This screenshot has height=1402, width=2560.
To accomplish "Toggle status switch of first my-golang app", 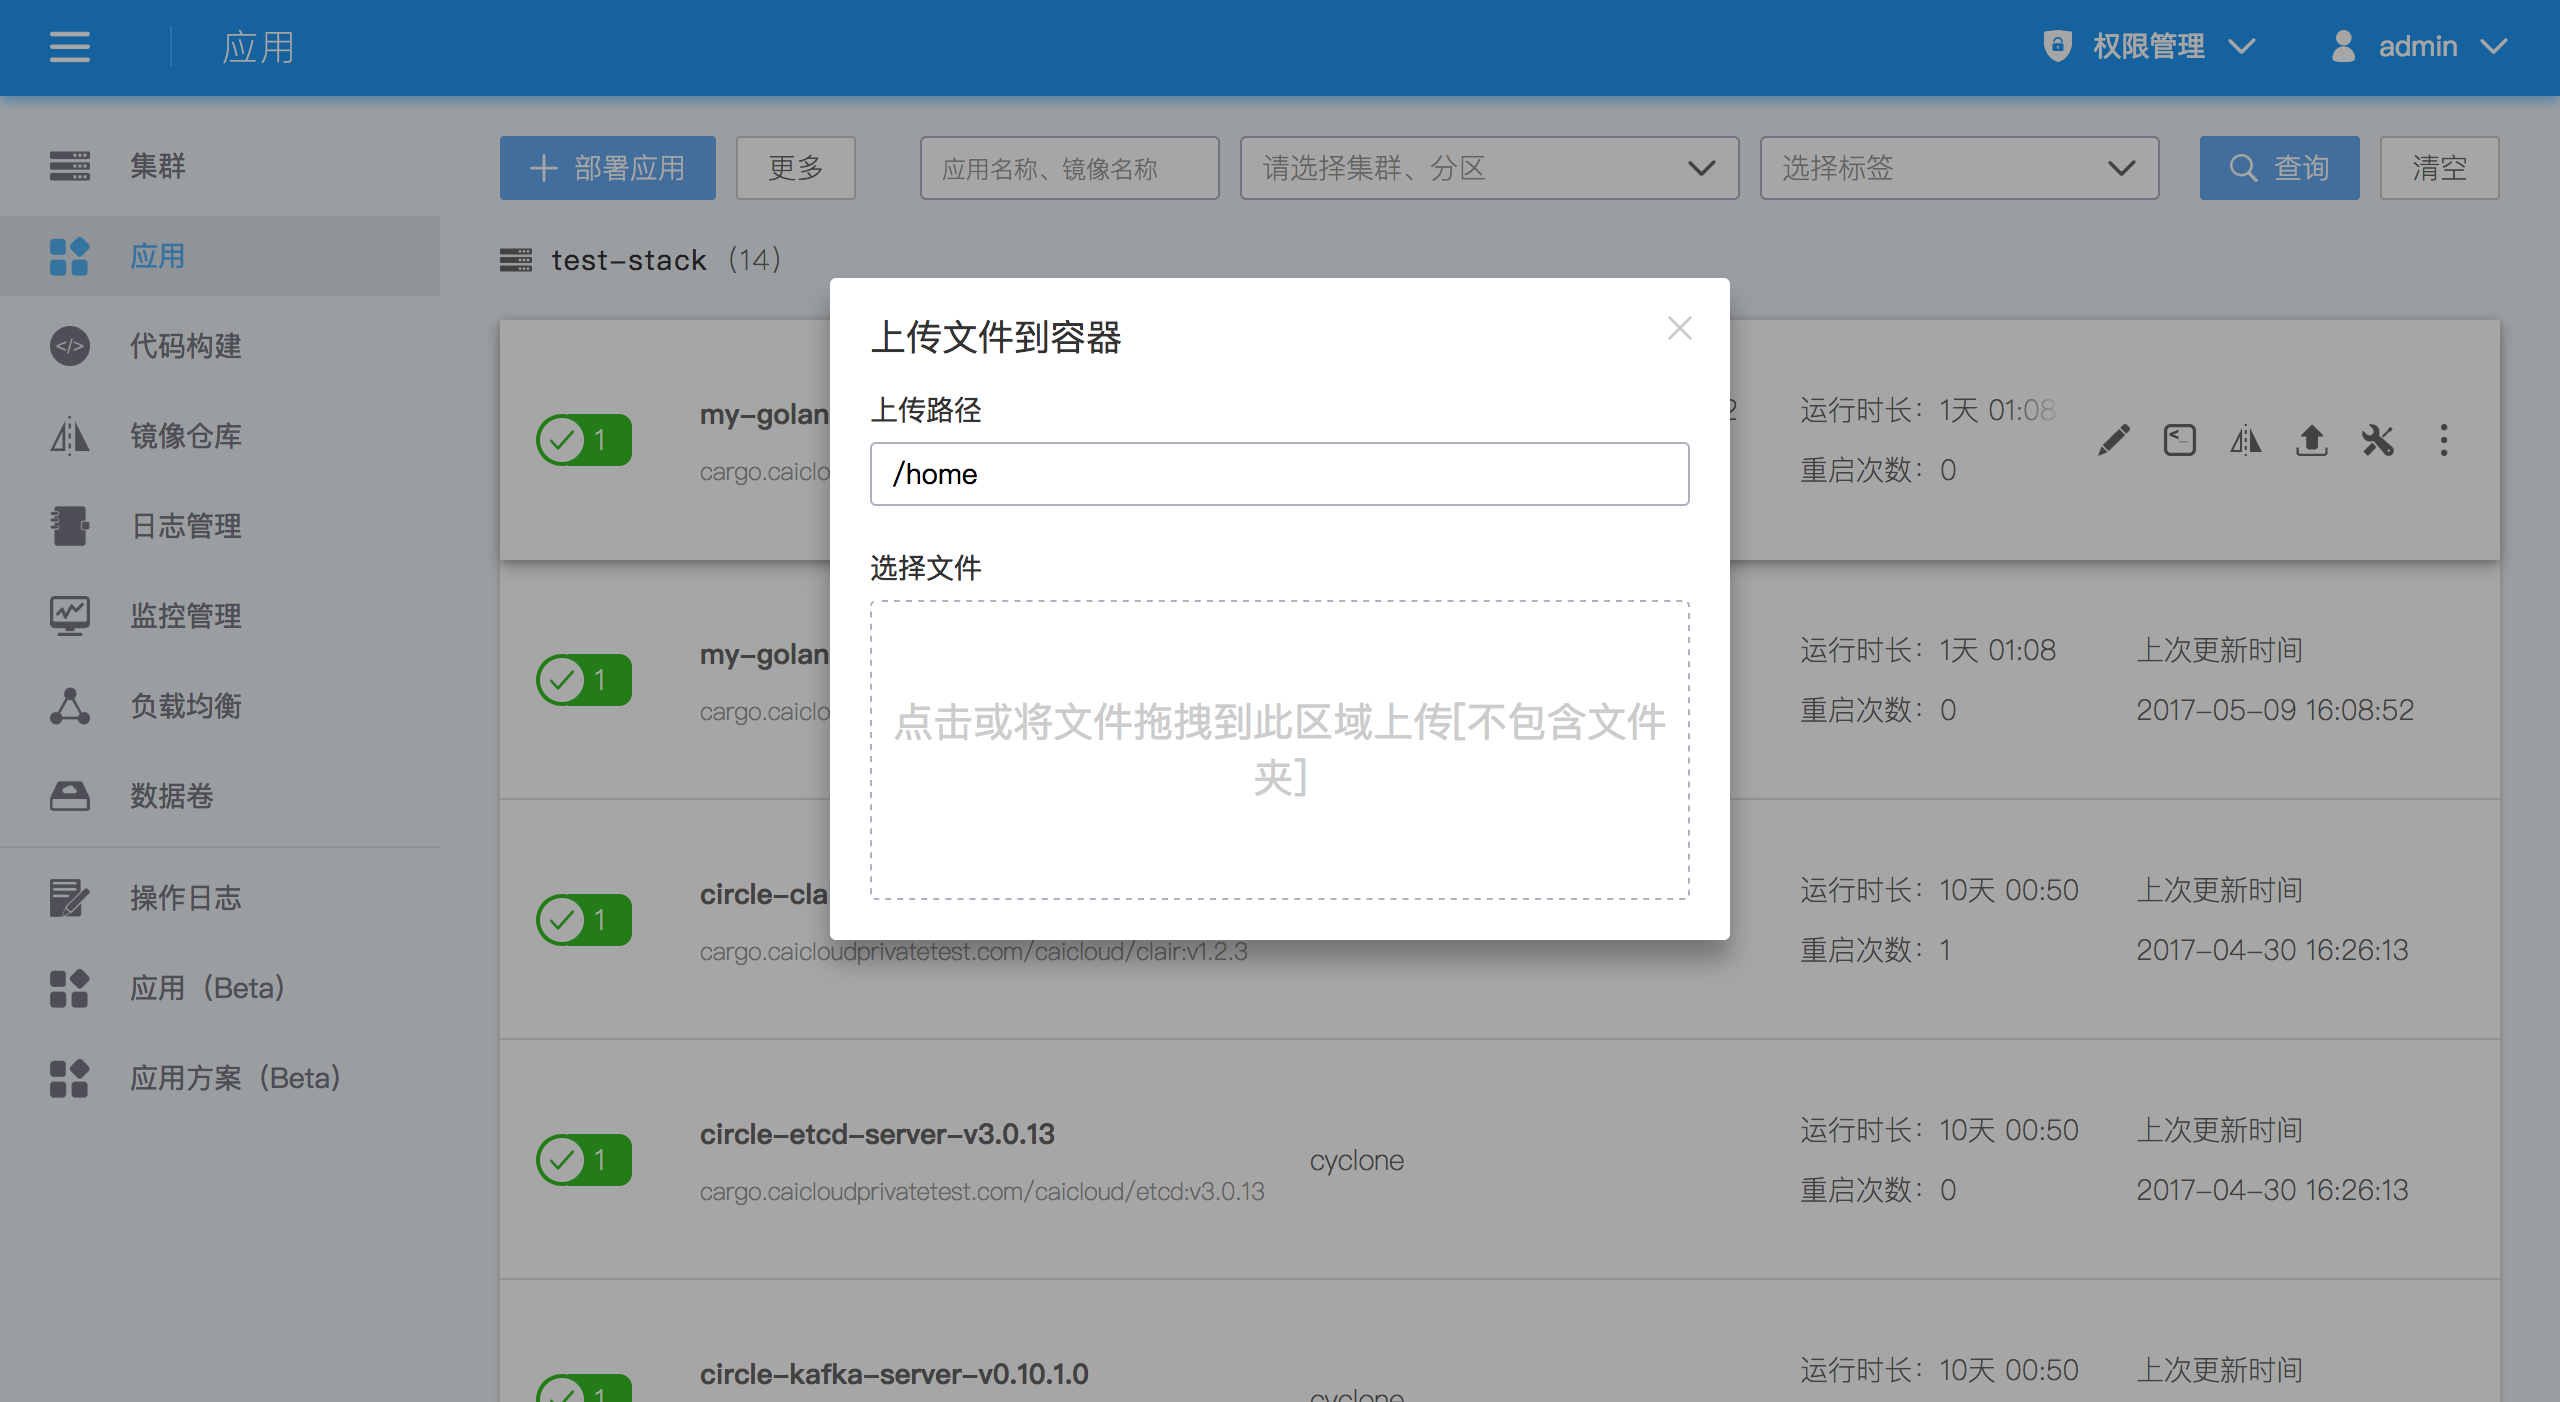I will [x=584, y=440].
